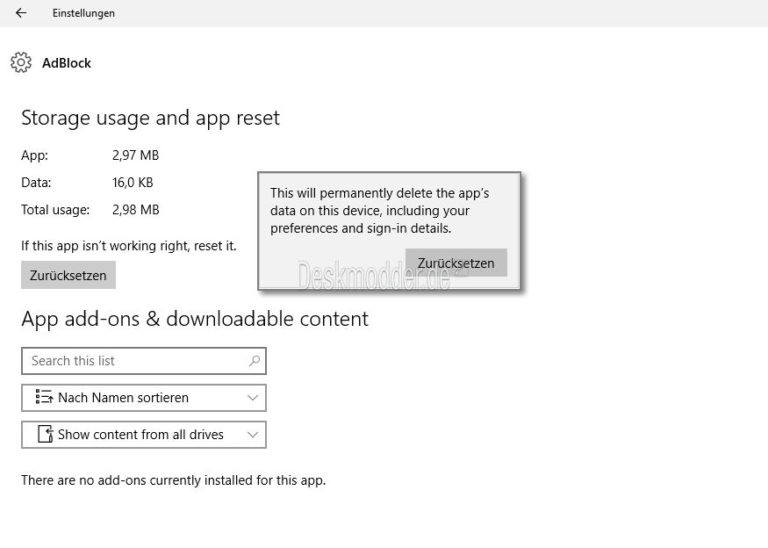
Task: Click the Storage usage and app reset heading
Action: pyautogui.click(x=150, y=118)
